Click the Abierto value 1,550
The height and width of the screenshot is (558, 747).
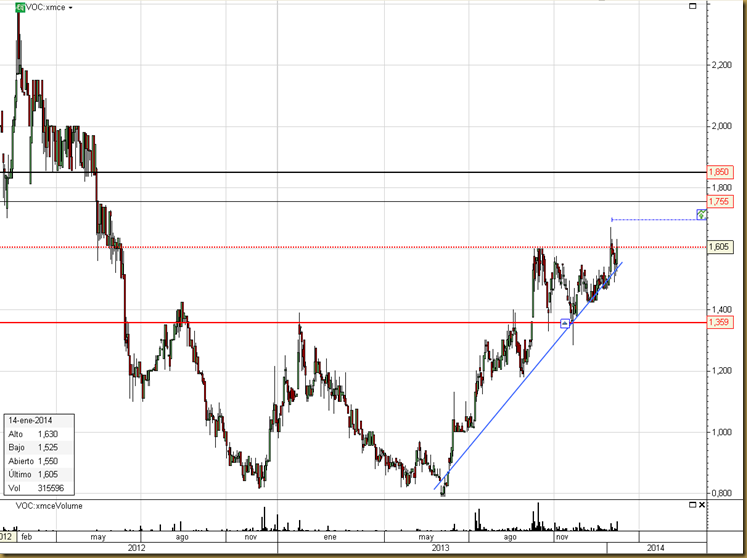coord(48,461)
